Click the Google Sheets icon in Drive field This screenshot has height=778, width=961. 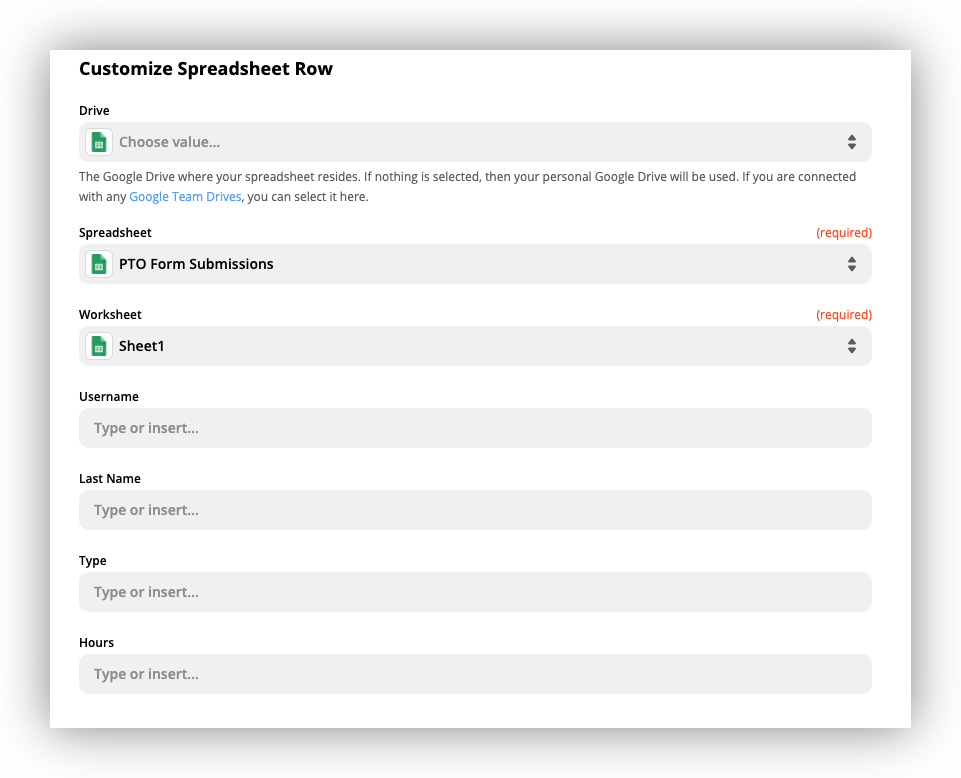(x=99, y=142)
